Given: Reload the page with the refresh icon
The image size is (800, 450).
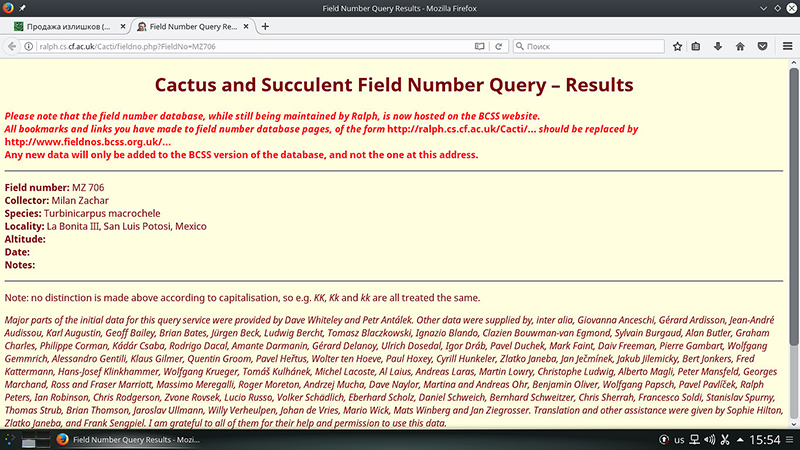Looking at the screenshot, I should coord(497,46).
